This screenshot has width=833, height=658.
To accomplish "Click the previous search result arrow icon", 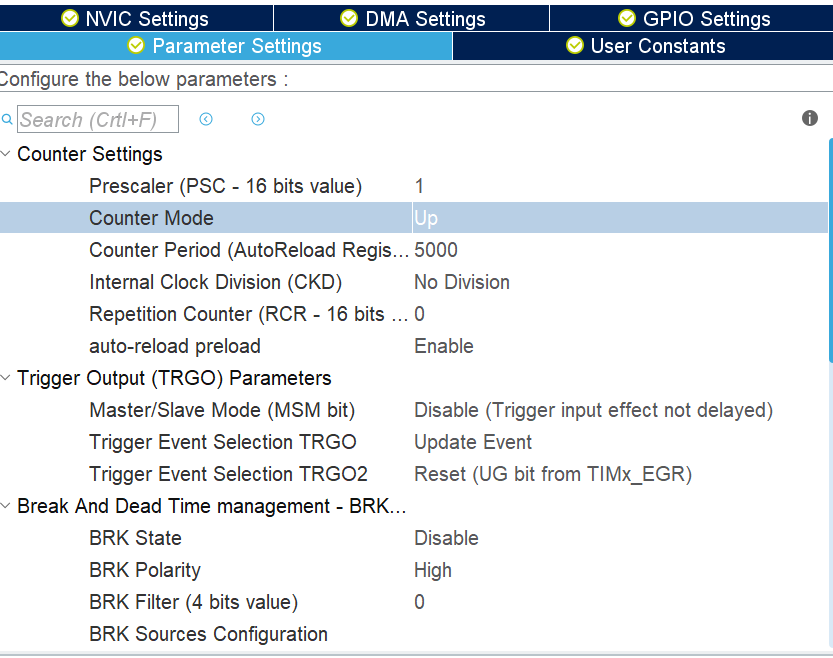I will [x=206, y=119].
